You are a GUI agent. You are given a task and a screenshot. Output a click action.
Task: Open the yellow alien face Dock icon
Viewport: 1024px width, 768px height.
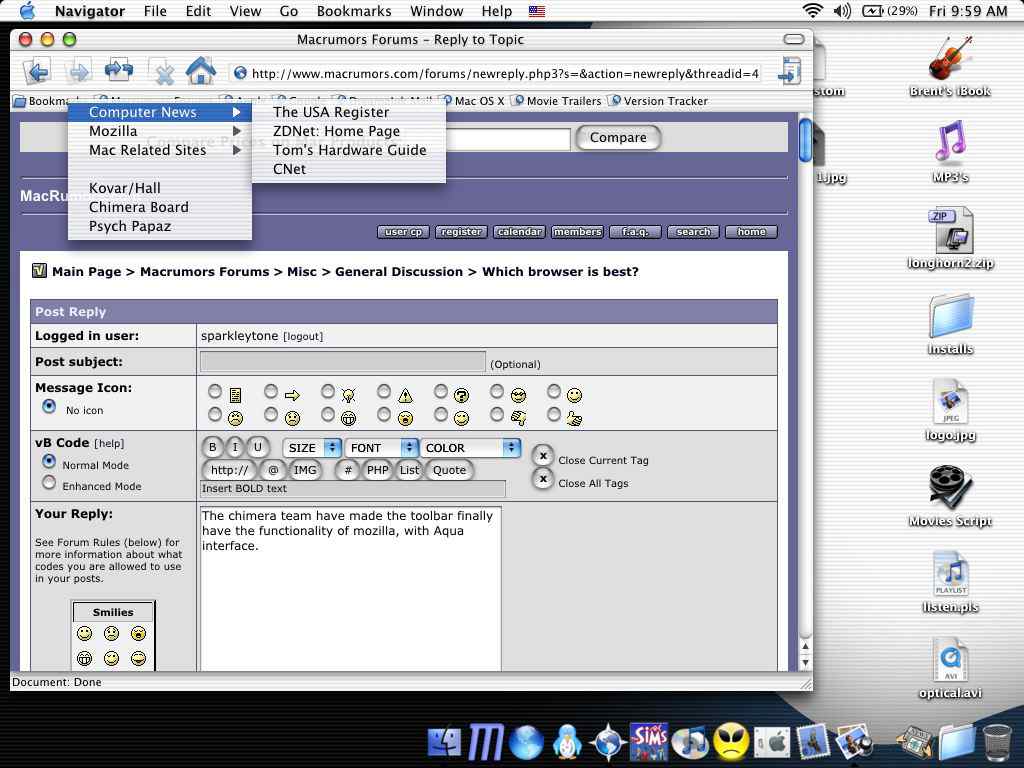[x=731, y=742]
